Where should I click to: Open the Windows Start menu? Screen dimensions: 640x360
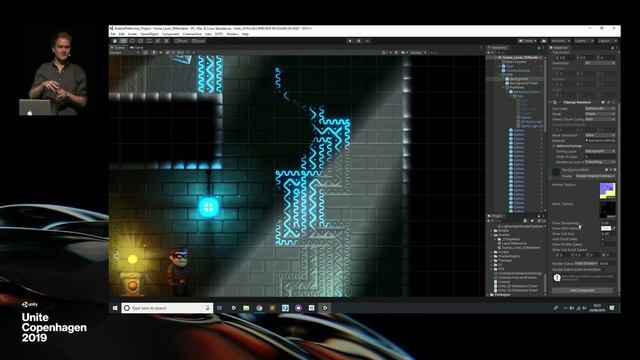coord(115,308)
